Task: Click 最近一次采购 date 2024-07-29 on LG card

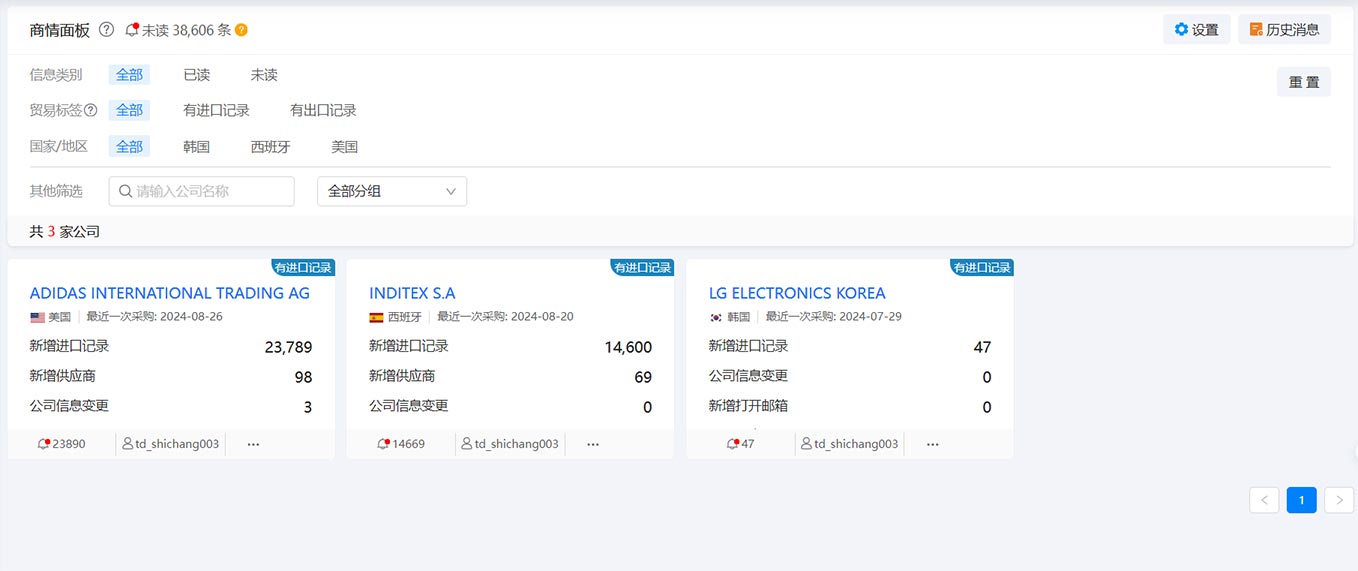Action: 834,317
